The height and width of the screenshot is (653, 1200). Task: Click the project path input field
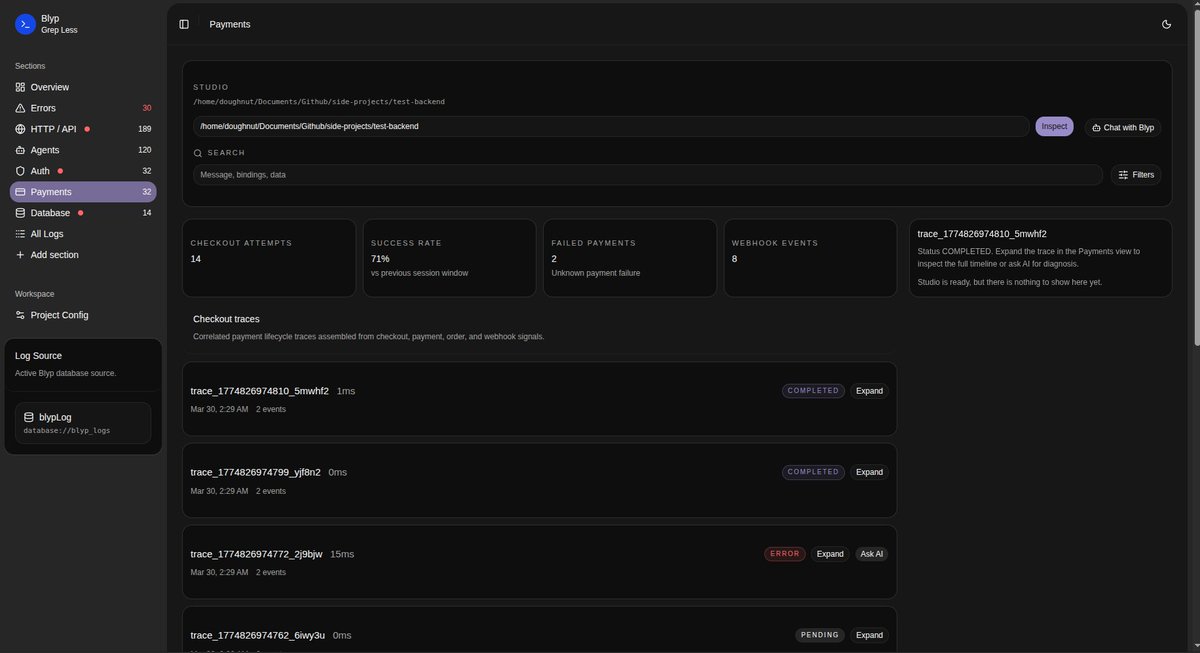[611, 126]
